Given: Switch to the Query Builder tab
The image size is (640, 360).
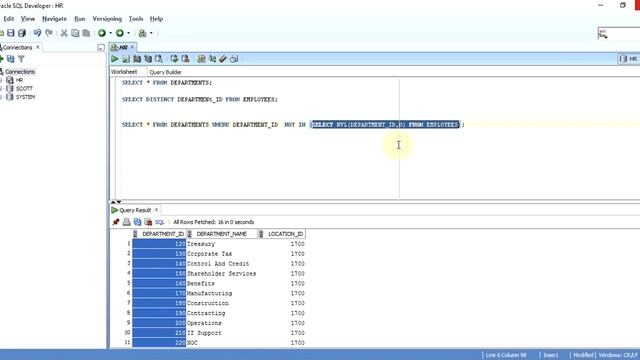Looking at the screenshot, I should [x=165, y=72].
